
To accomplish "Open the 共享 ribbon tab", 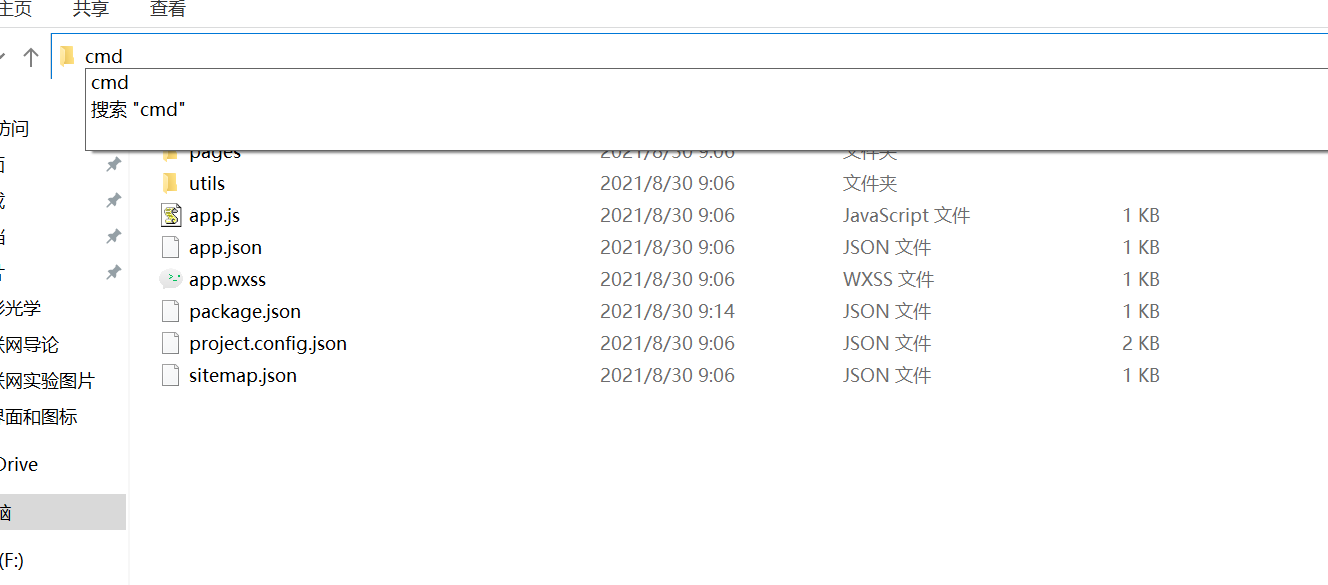I will (x=90, y=10).
